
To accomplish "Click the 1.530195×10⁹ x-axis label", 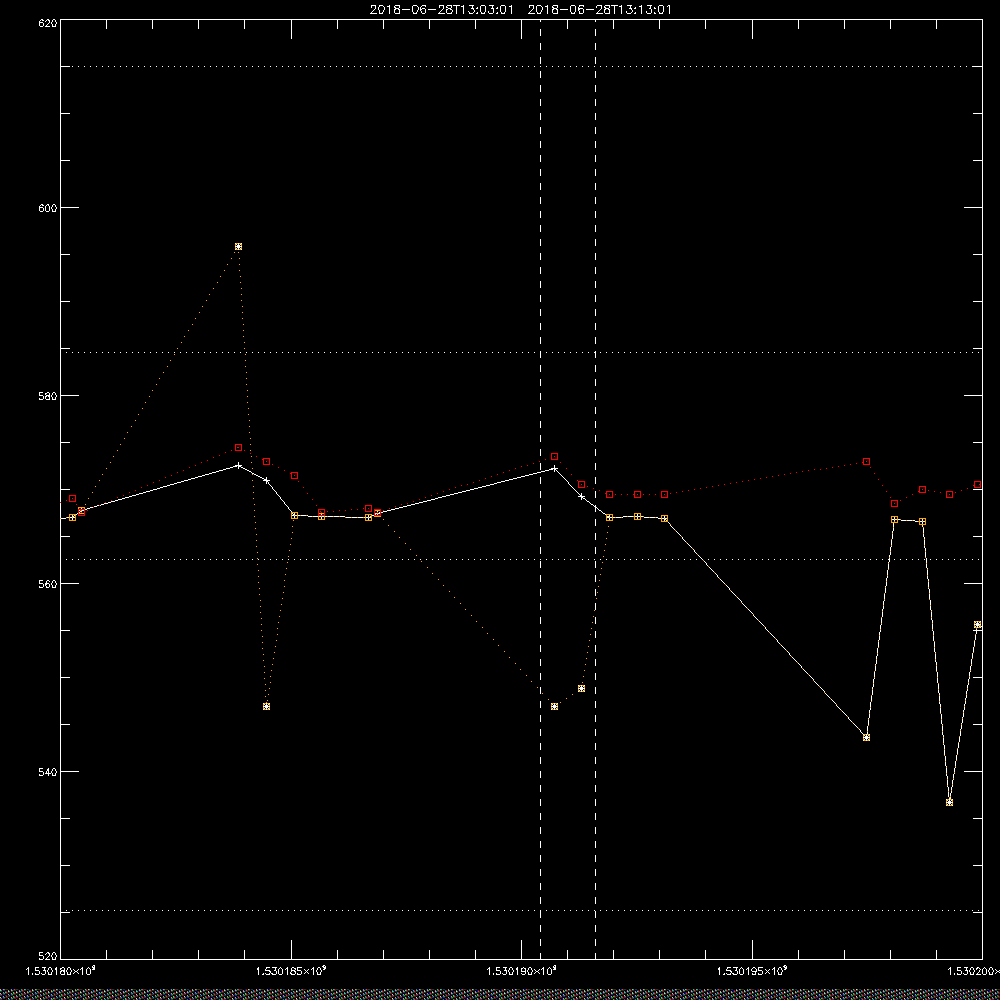I will [753, 971].
